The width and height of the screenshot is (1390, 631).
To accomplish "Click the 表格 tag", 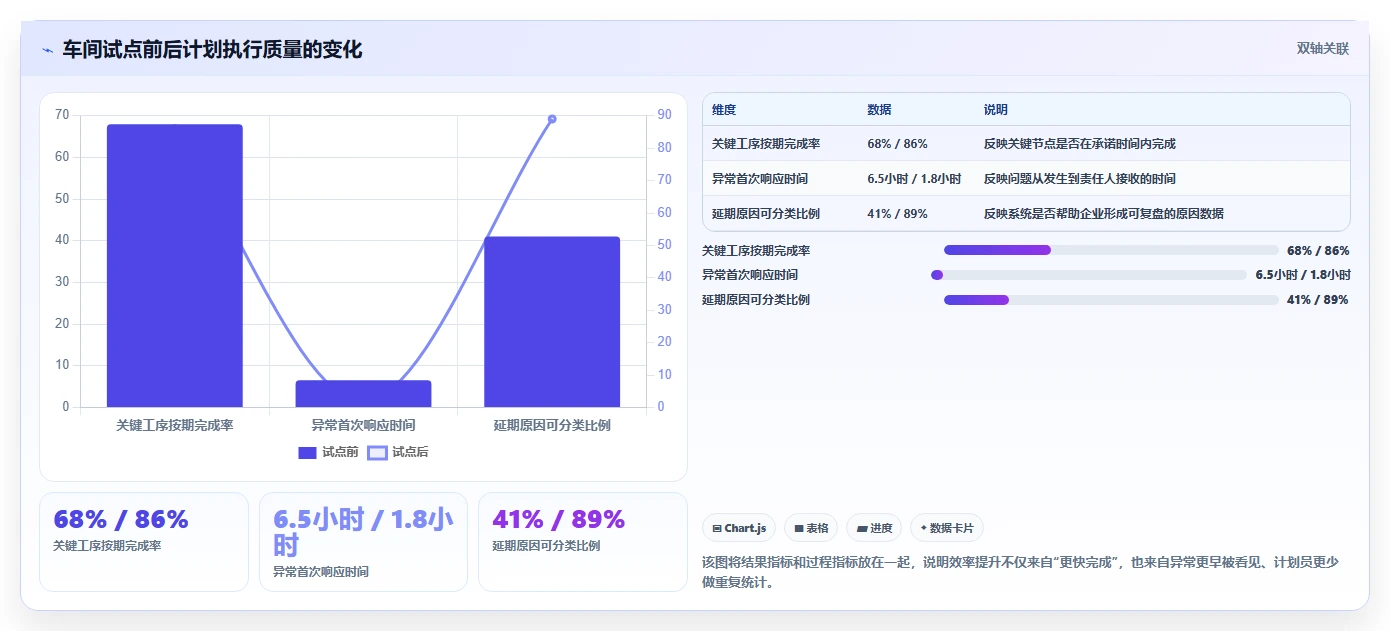I will [811, 528].
